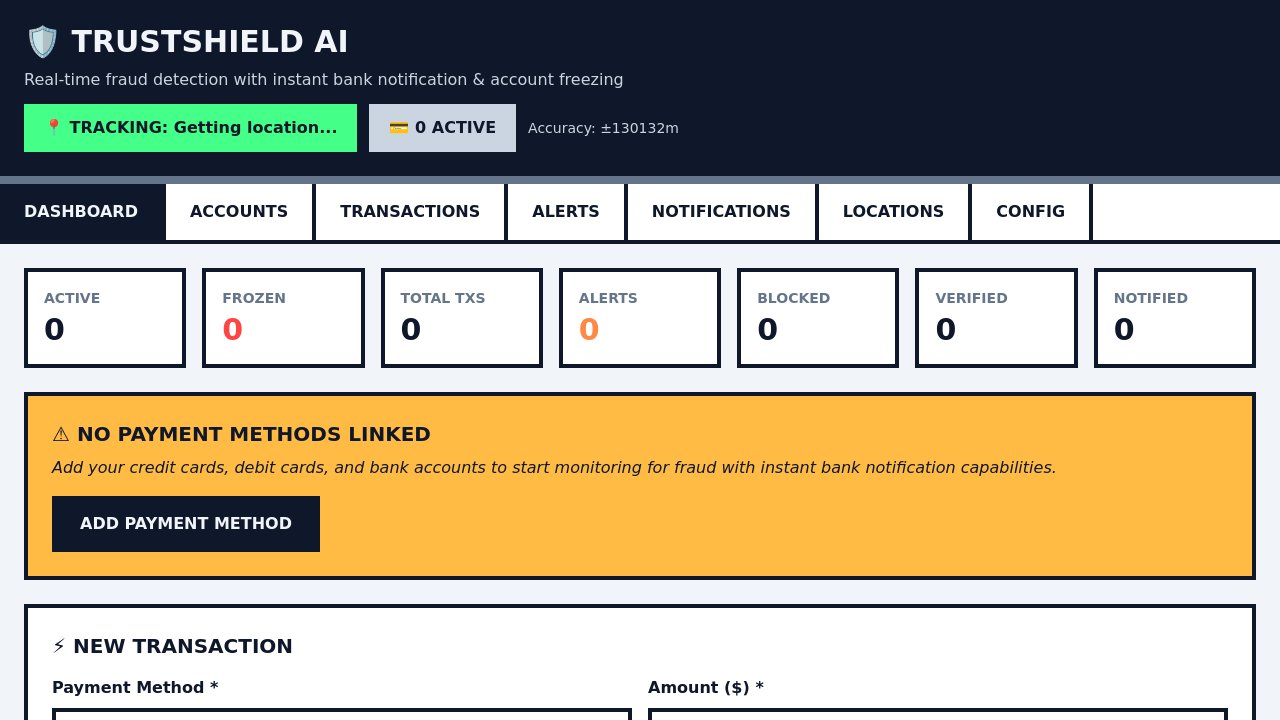
Task: Click the Payment Method field label
Action: tap(135, 688)
